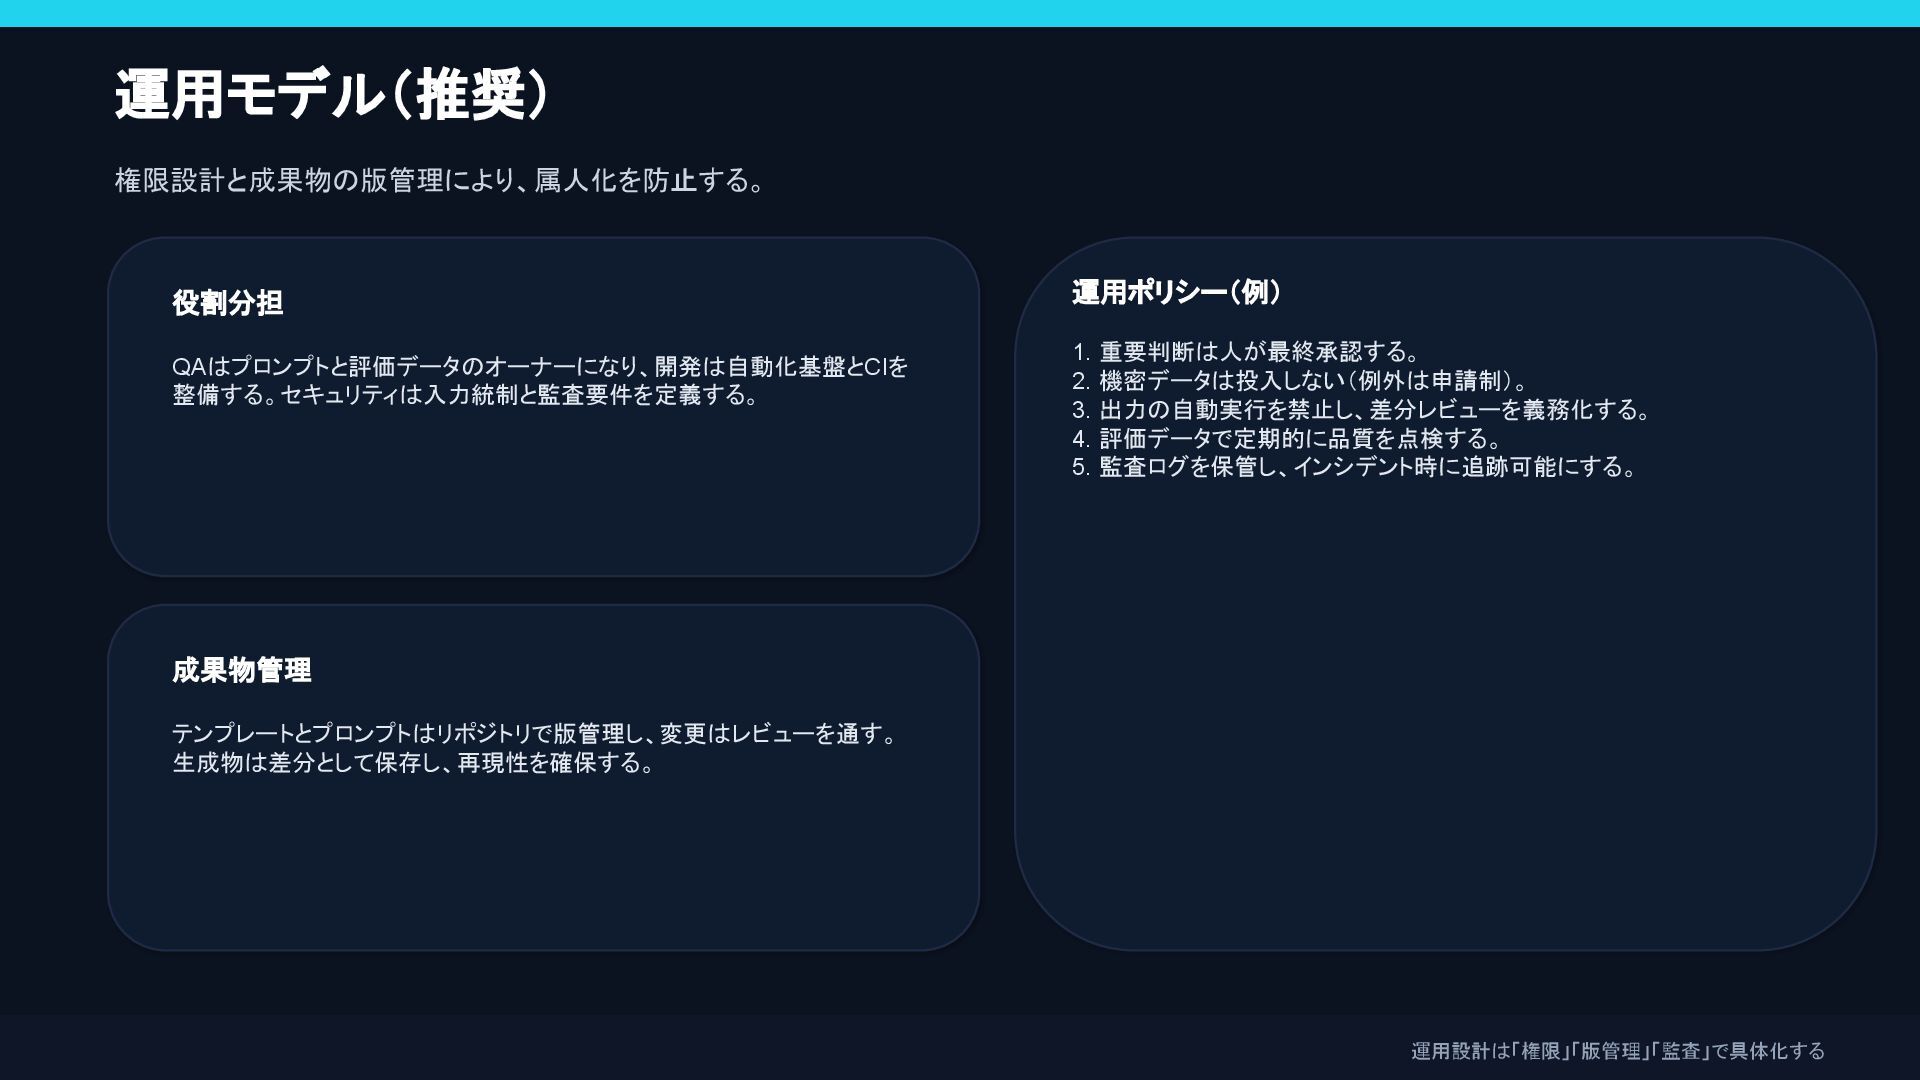Select the subtitle about 権限設計と版管理
The height and width of the screenshot is (1080, 1920).
pos(440,181)
